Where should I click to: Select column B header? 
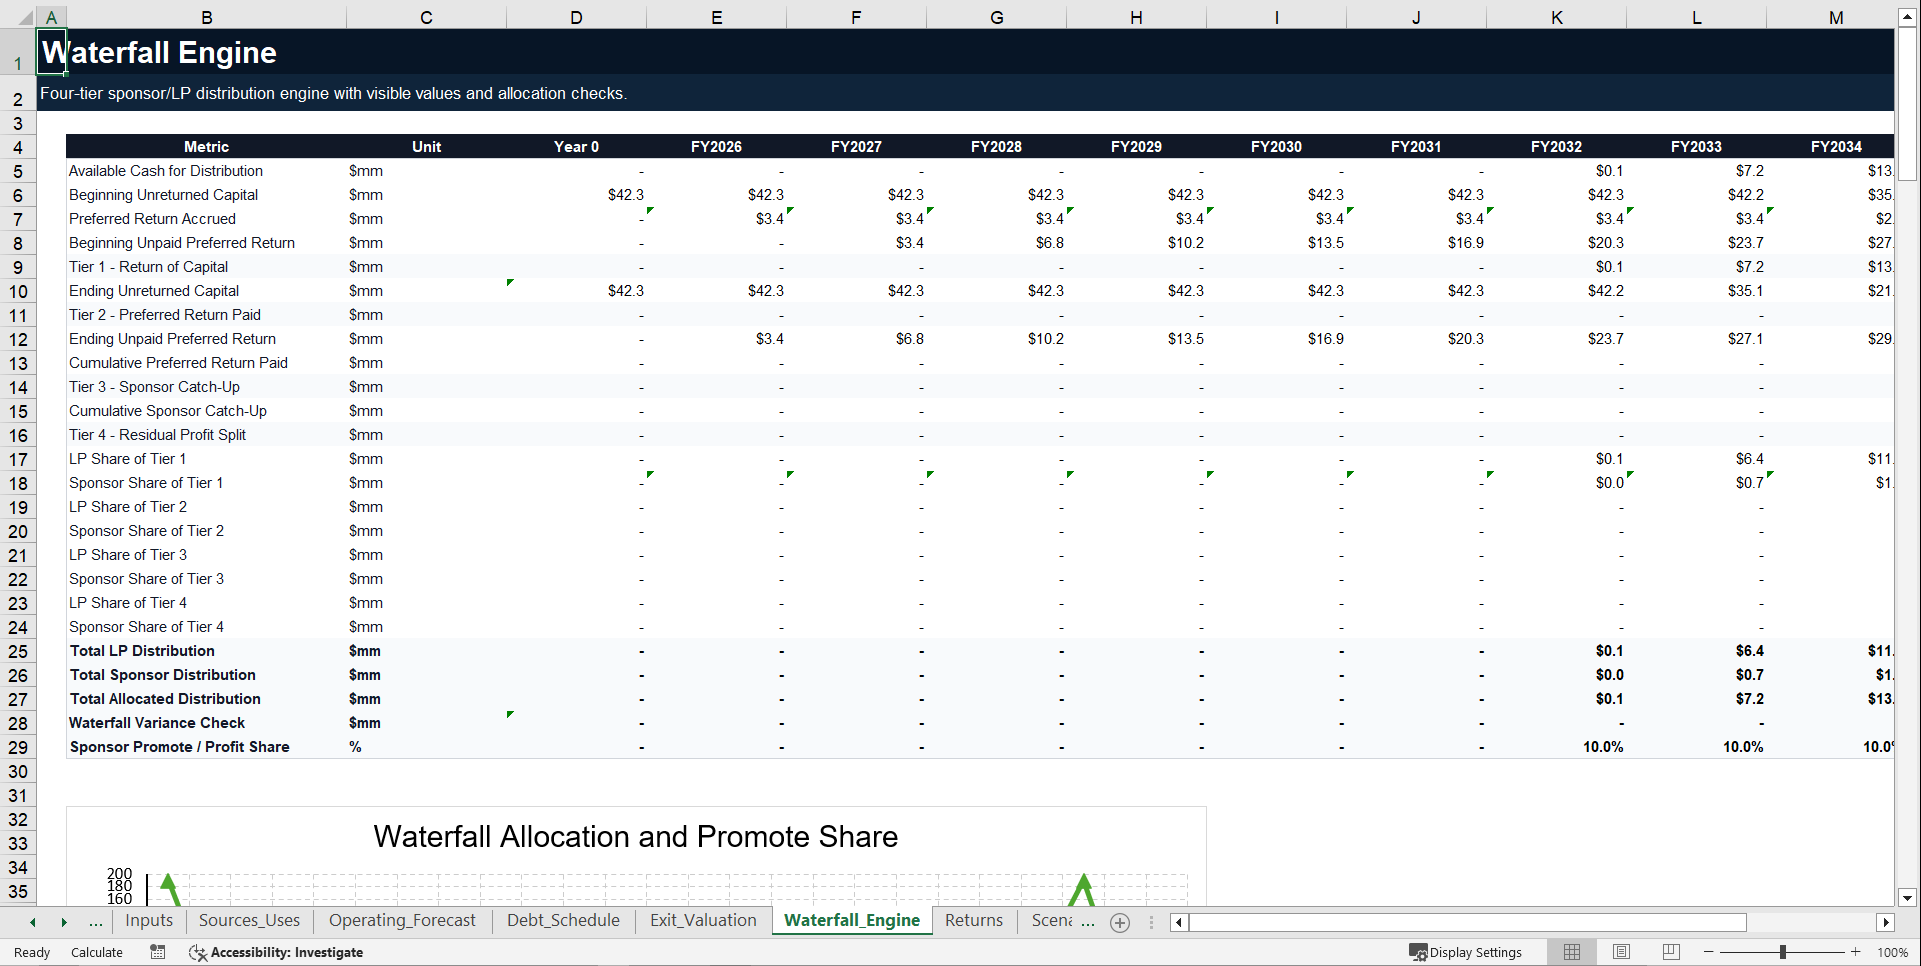coord(206,17)
